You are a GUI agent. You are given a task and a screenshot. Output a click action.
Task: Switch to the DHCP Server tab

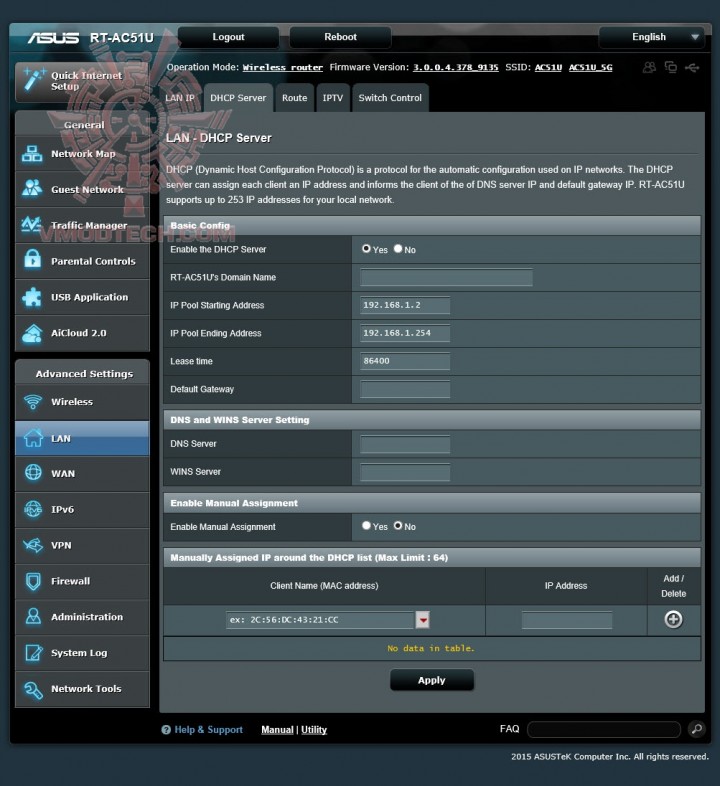click(x=238, y=98)
